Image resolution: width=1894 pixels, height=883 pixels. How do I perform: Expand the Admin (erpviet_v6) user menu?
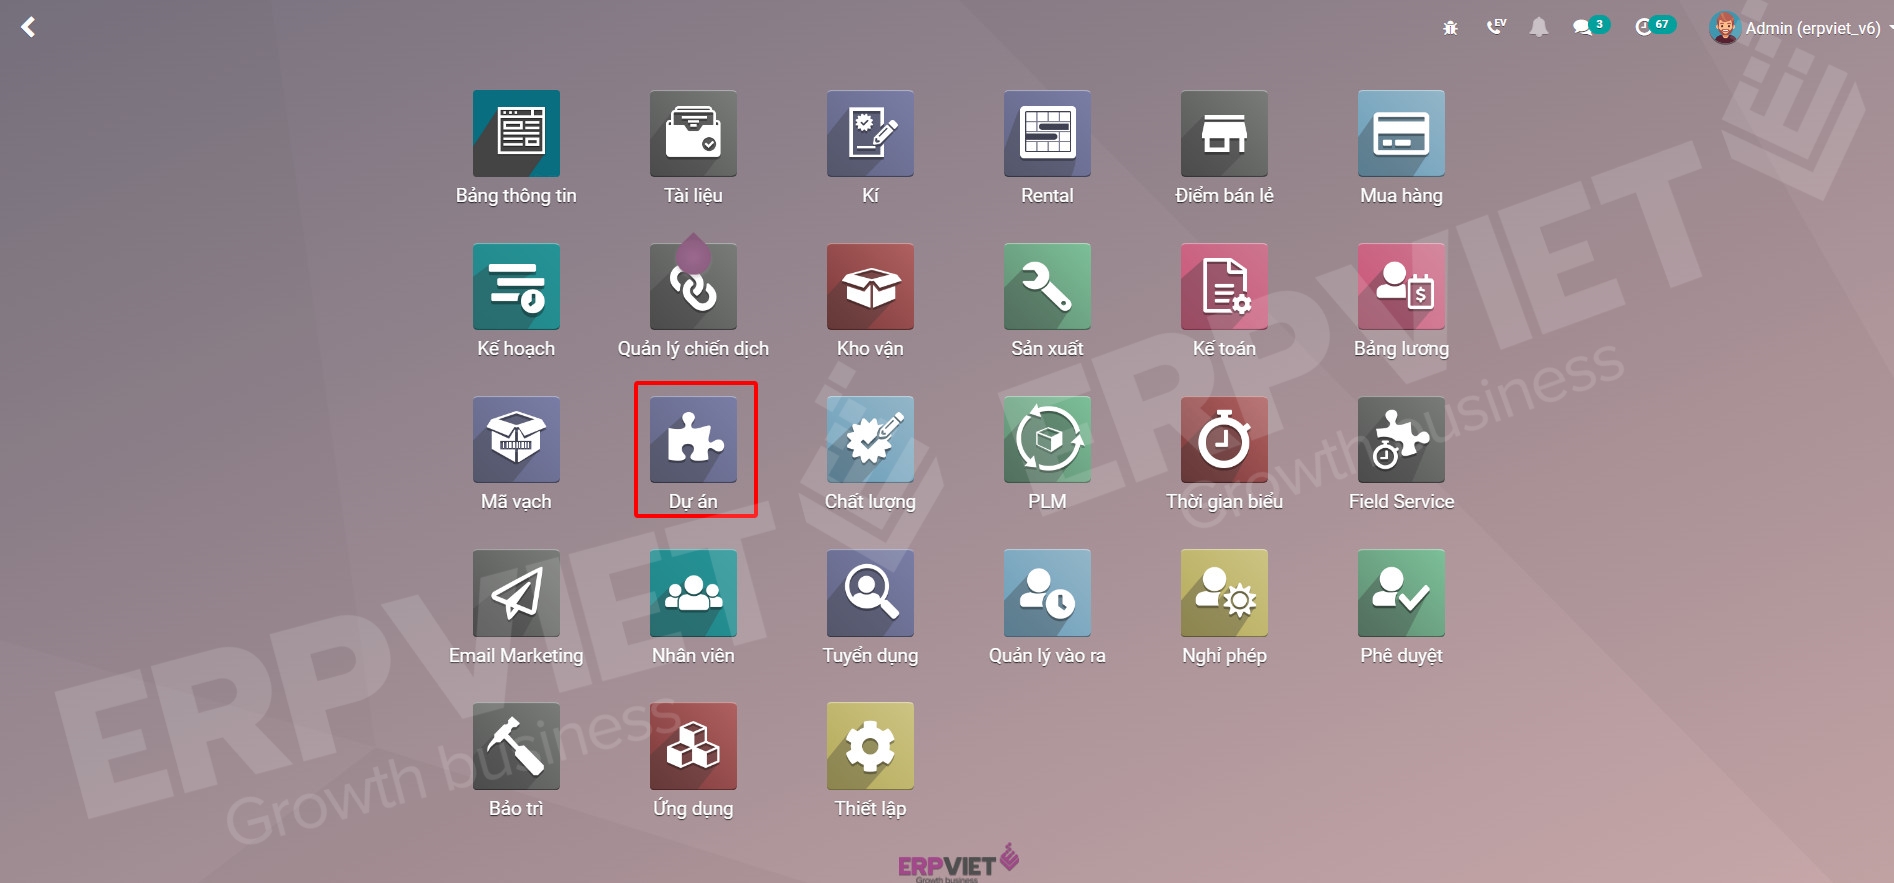tap(1801, 28)
